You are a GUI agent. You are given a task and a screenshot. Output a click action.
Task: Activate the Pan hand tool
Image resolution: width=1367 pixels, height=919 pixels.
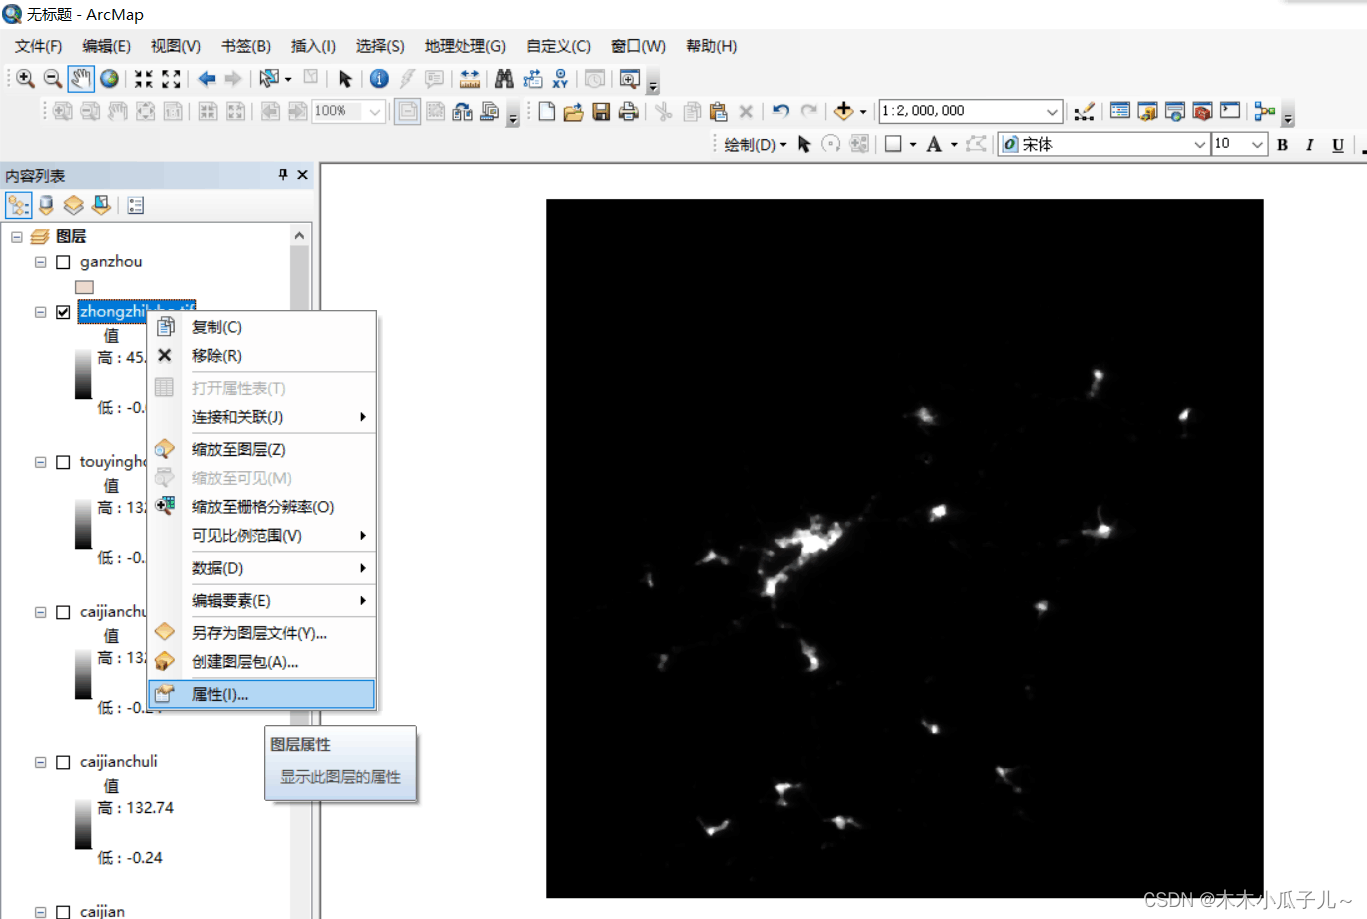pos(81,79)
